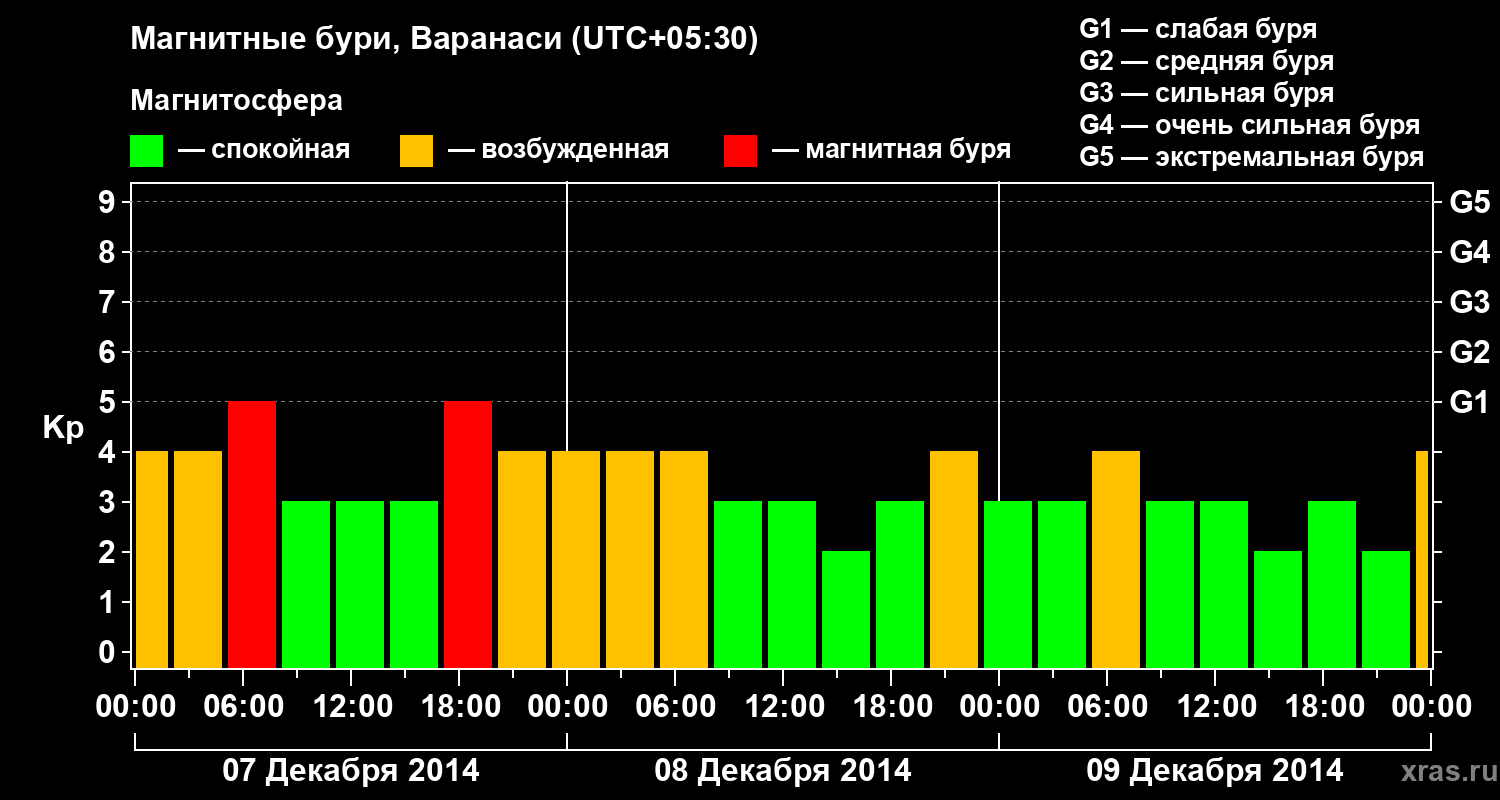This screenshot has width=1500, height=800.
Task: Click the 'G1' label on the right axis
Action: click(1469, 403)
